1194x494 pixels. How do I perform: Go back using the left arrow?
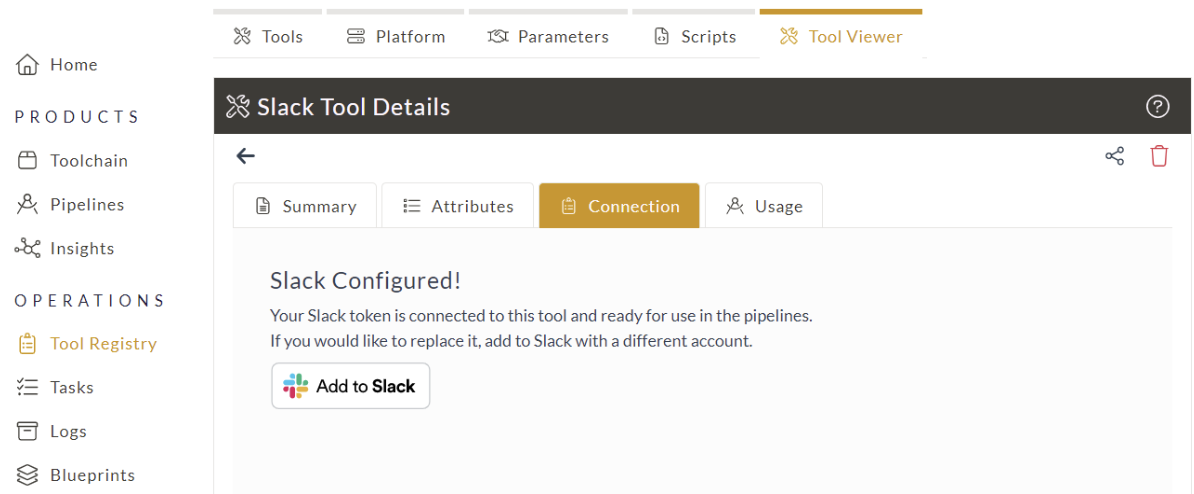245,157
